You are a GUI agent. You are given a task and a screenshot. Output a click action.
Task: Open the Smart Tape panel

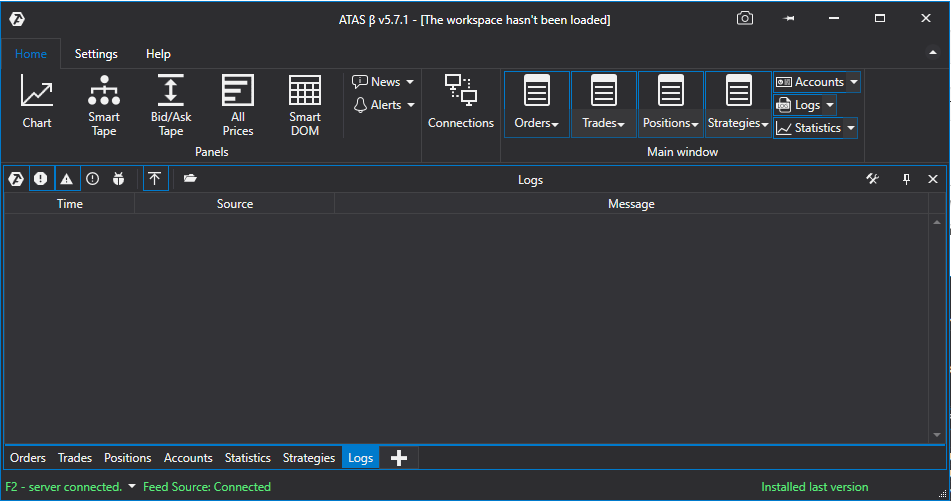pos(104,105)
